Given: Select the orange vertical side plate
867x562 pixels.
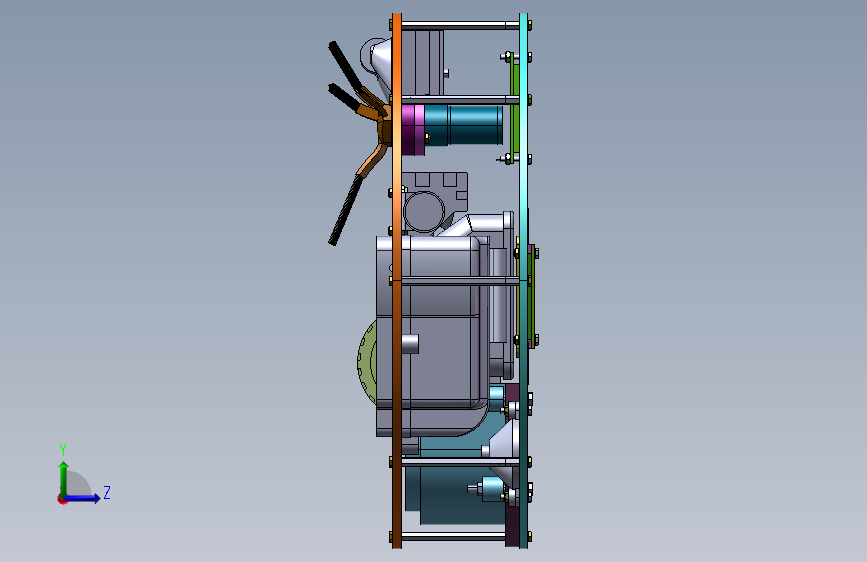Looking at the screenshot, I should 397,281.
